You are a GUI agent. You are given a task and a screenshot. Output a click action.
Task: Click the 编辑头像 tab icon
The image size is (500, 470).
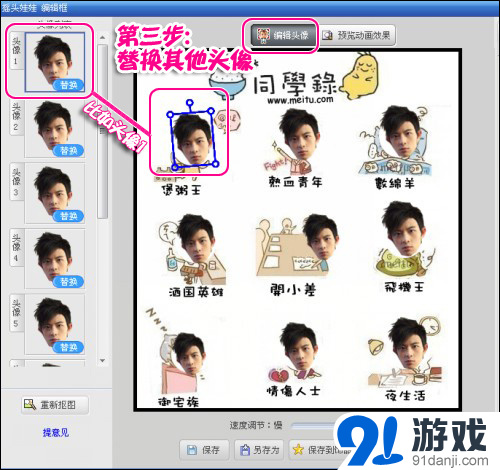click(263, 35)
